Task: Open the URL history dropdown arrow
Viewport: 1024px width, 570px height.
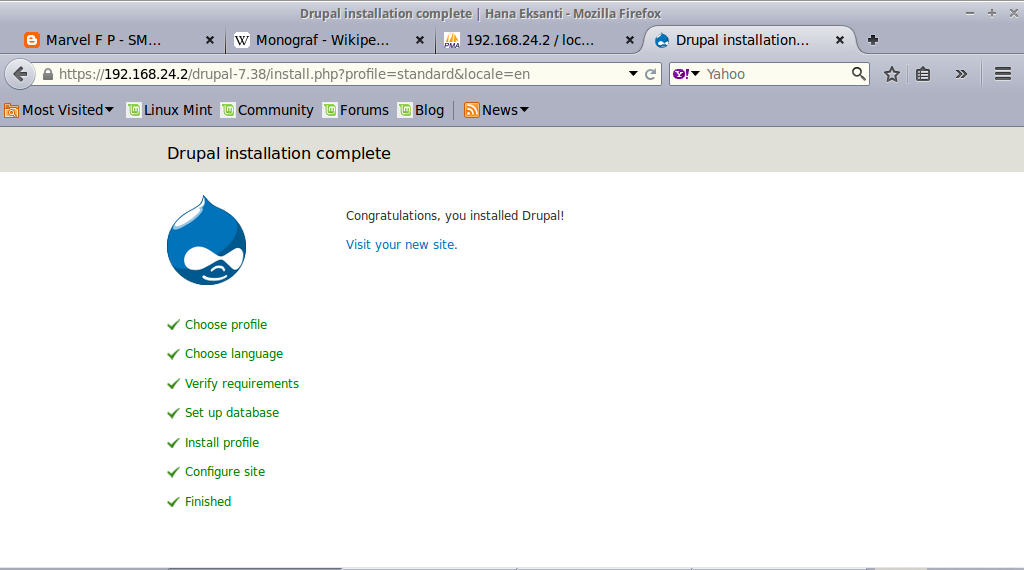Action: [x=633, y=74]
